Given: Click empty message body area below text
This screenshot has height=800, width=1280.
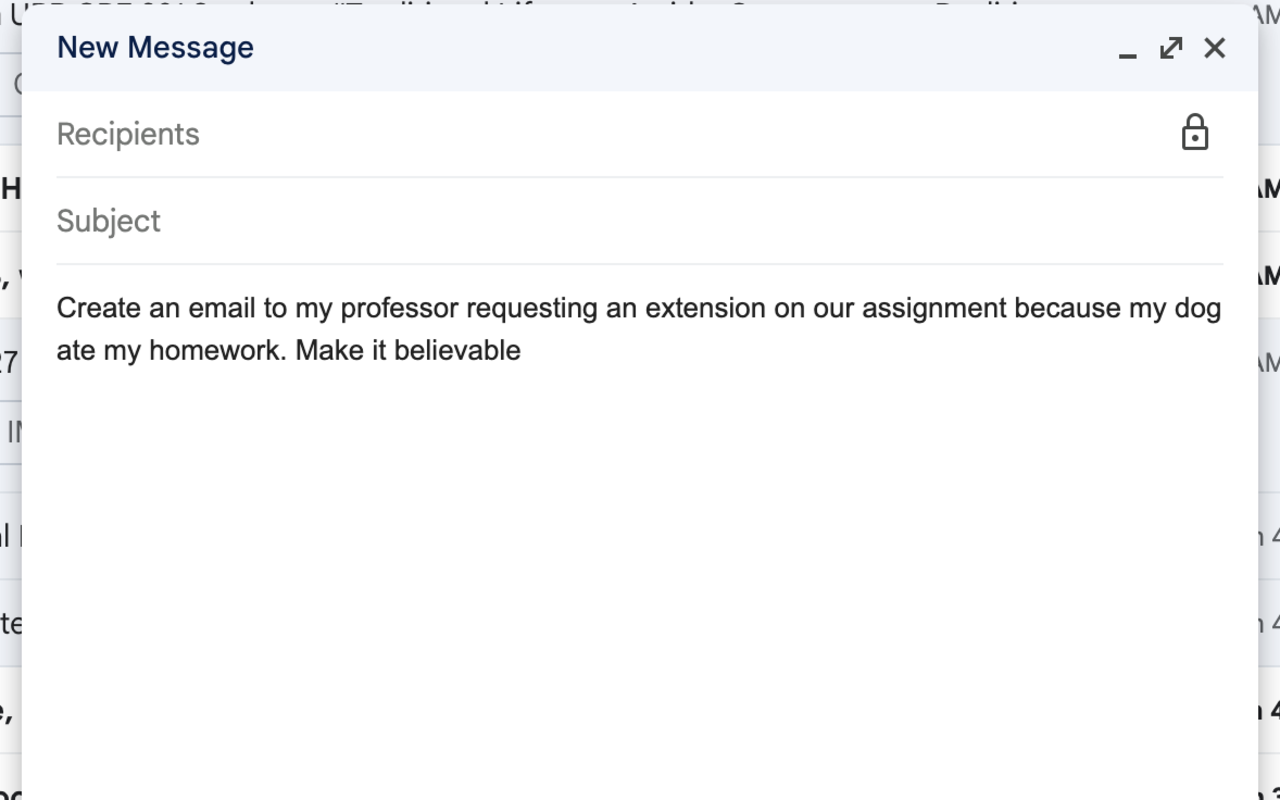Looking at the screenshot, I should [640, 580].
